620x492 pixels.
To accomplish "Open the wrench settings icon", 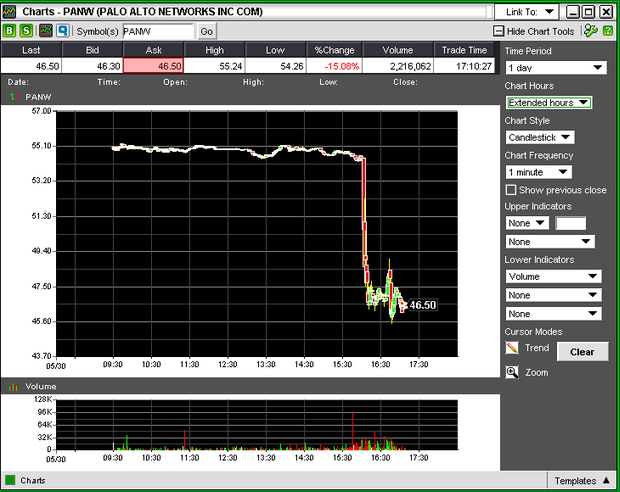I will point(591,31).
